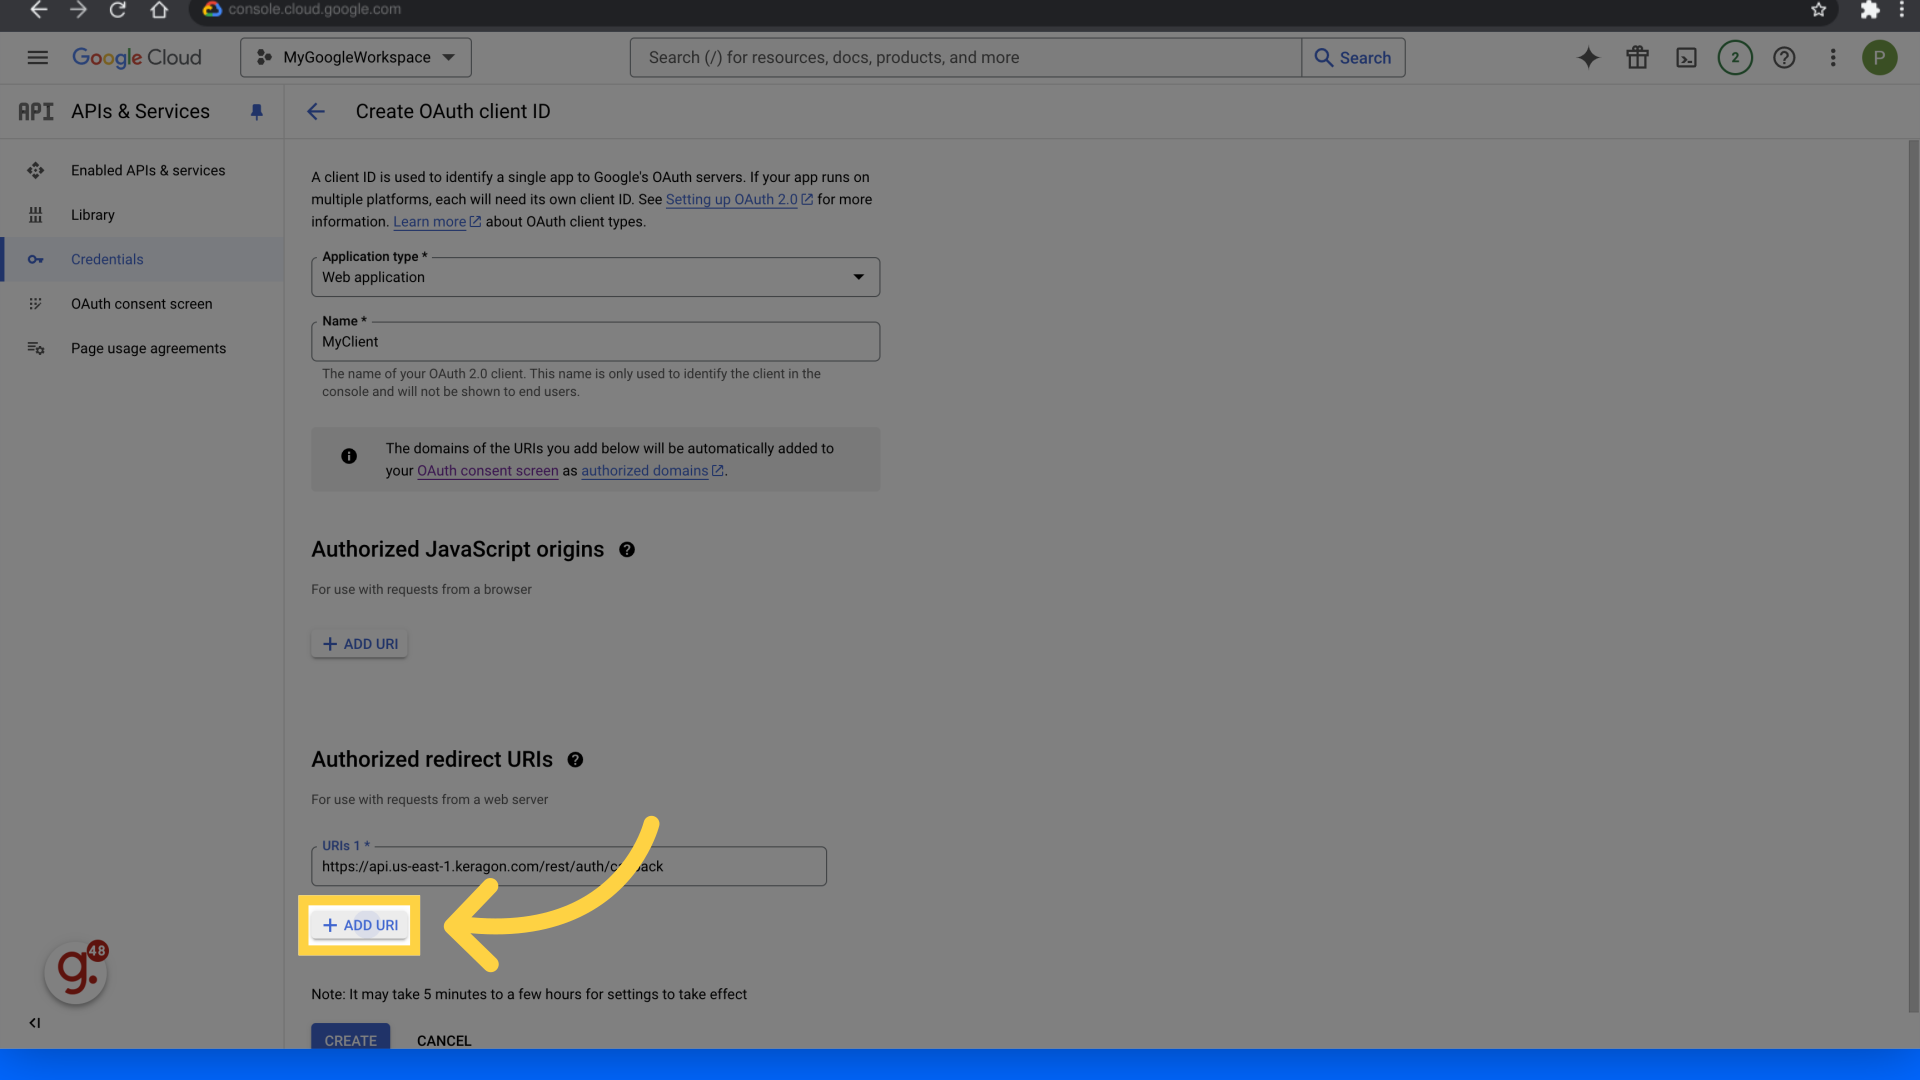Add URI under Authorized redirect URIs
Image resolution: width=1920 pixels, height=1080 pixels.
pos(359,925)
